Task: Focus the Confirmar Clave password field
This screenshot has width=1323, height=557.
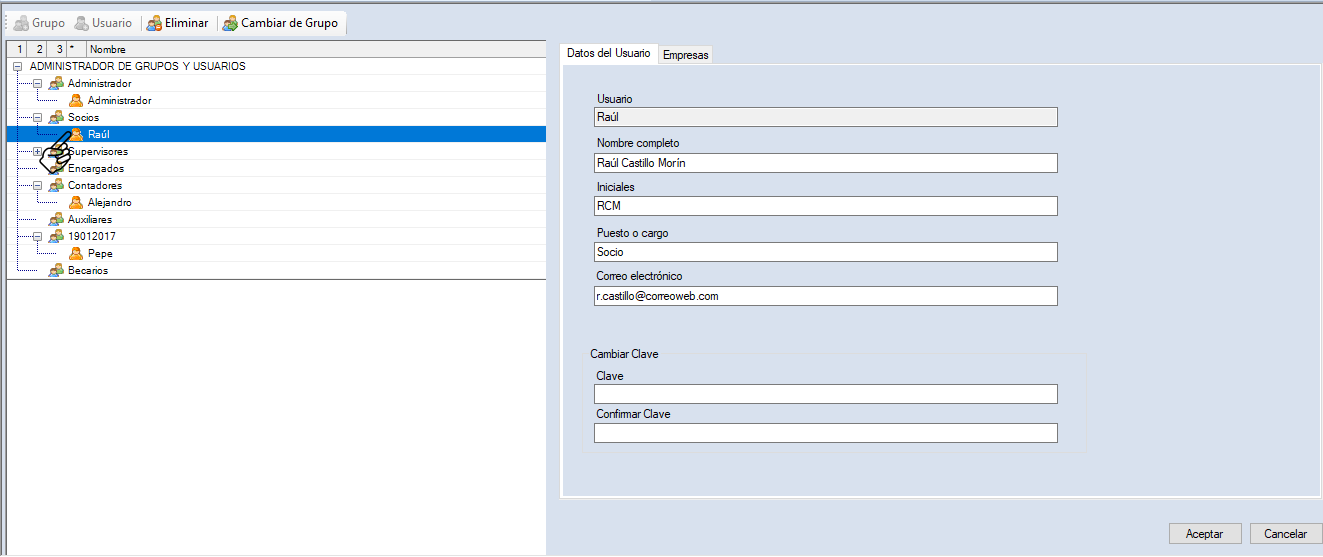Action: 825,433
